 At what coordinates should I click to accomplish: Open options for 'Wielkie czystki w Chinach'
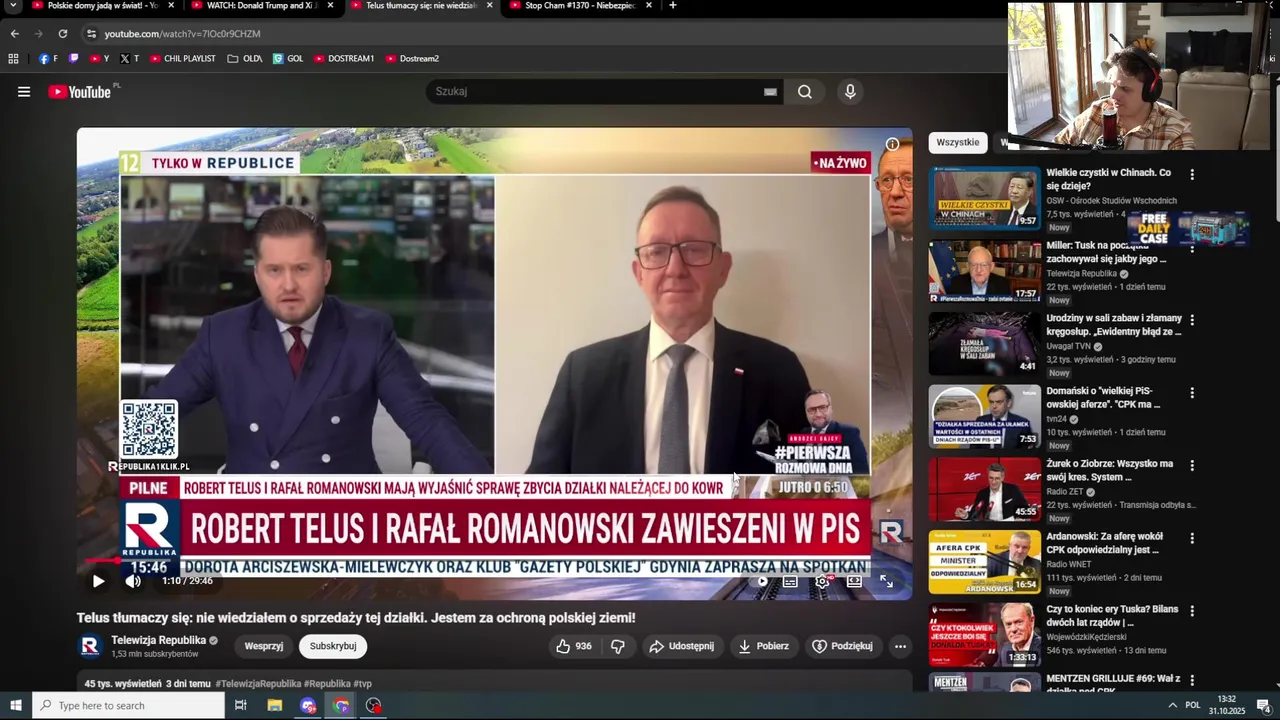click(1192, 174)
